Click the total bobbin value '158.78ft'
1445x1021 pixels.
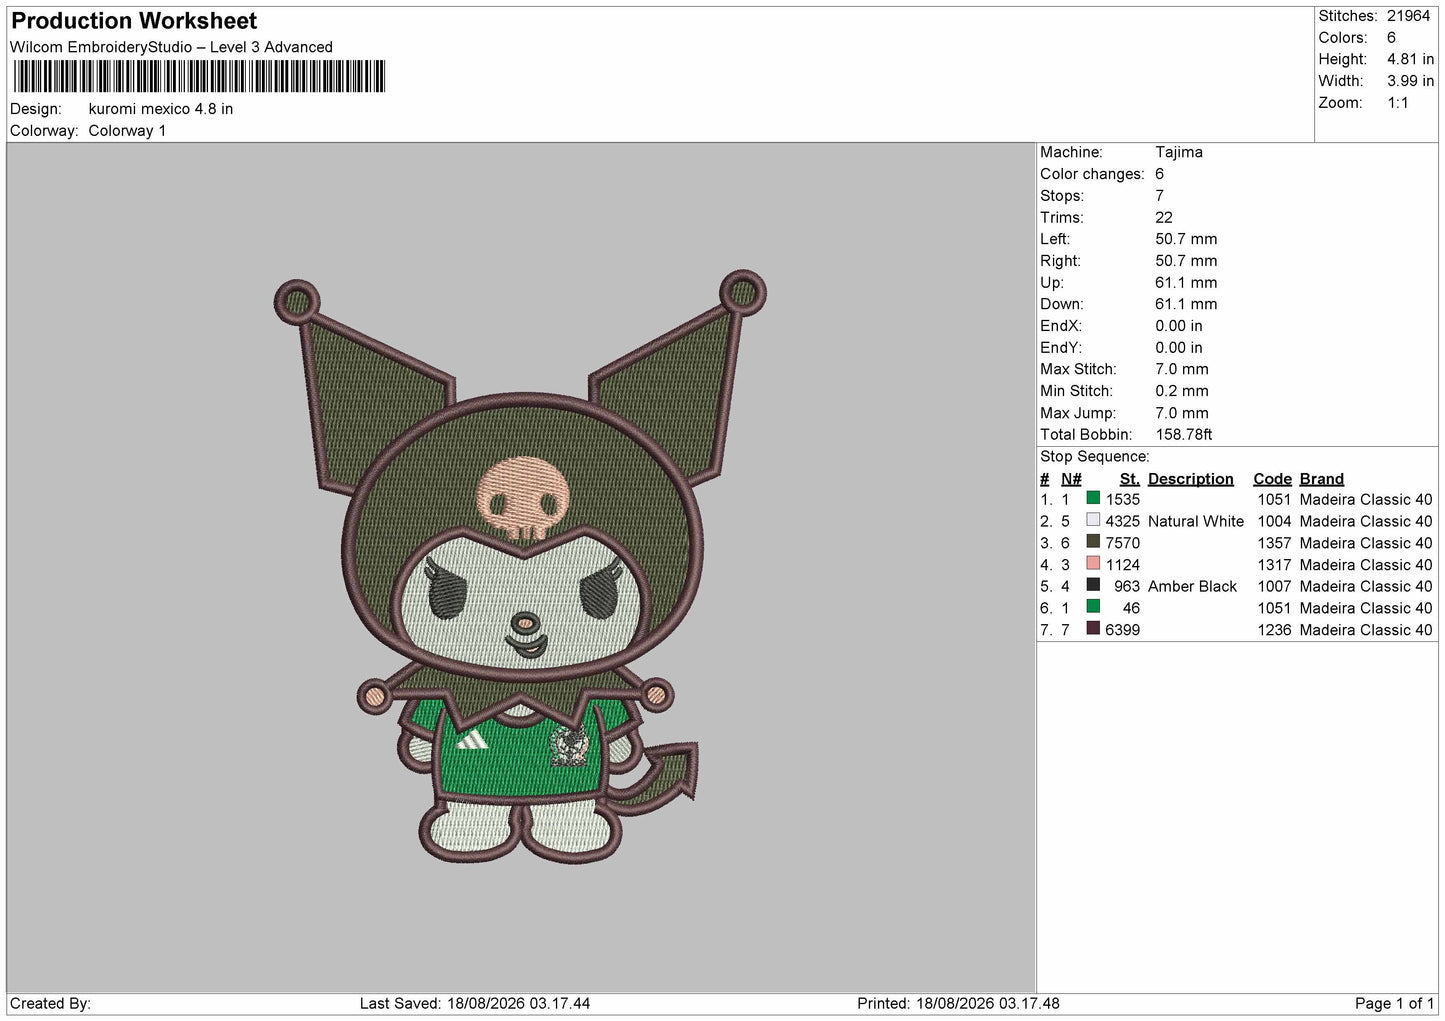tap(1183, 435)
